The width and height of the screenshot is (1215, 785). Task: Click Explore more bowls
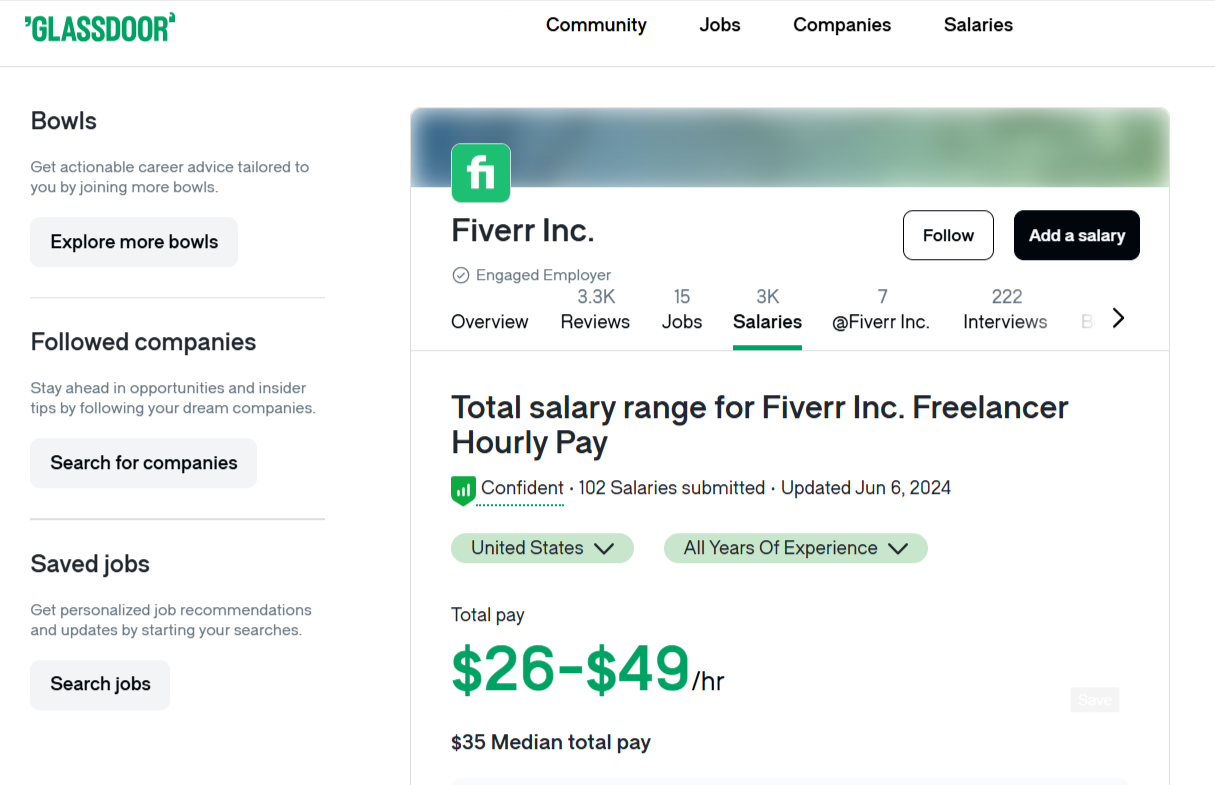pos(133,241)
